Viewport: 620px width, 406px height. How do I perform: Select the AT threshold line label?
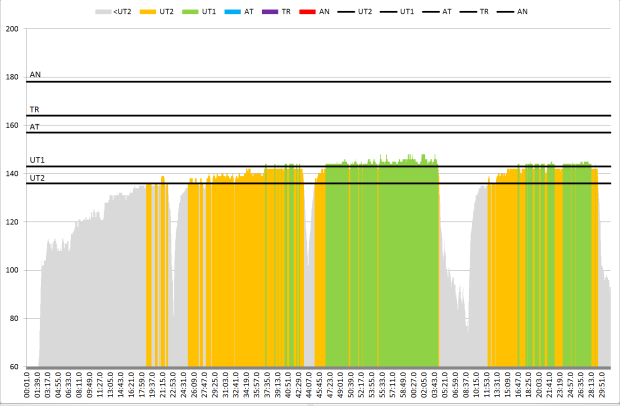coord(35,127)
